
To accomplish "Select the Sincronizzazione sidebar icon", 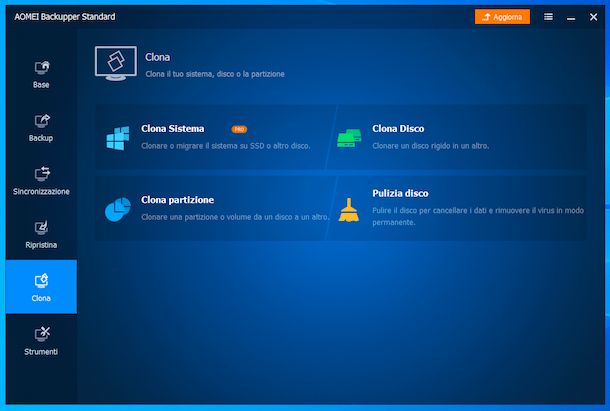I will (x=42, y=174).
